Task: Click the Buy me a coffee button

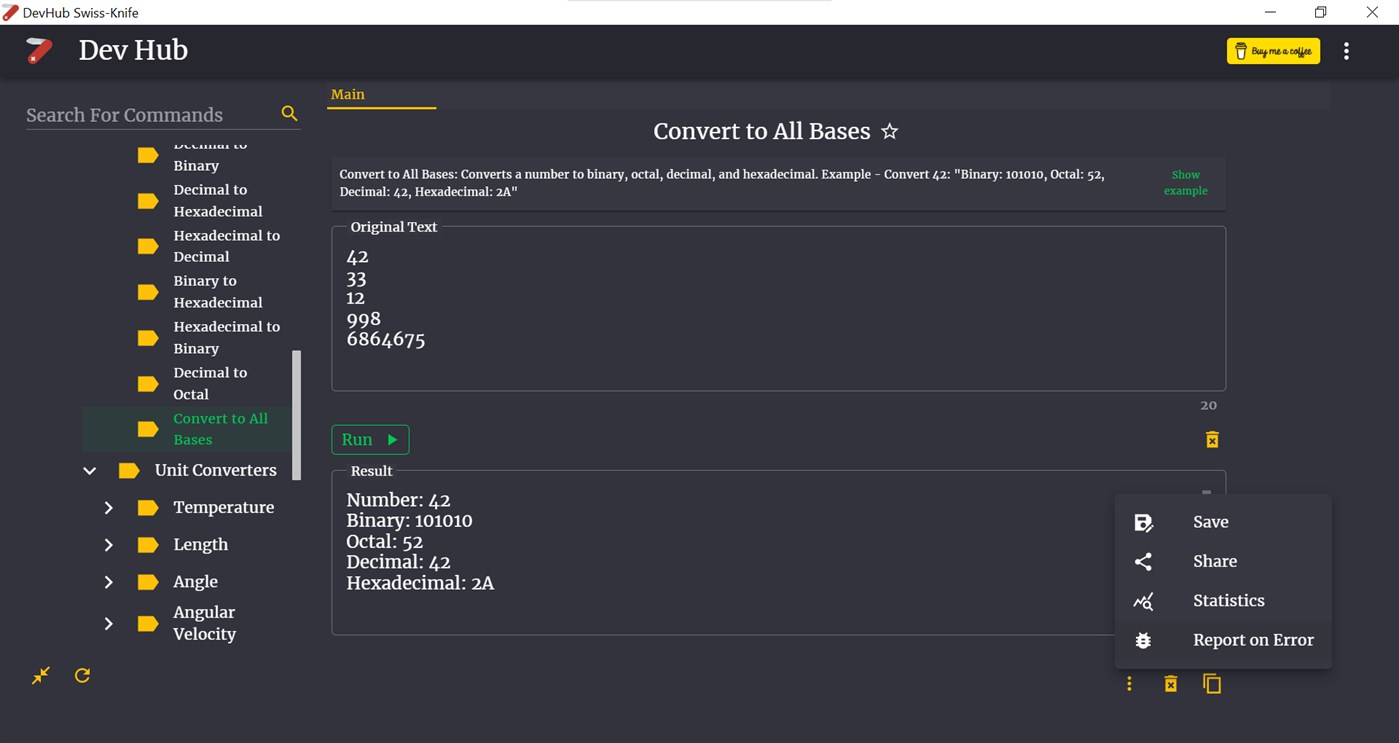Action: 1273,51
